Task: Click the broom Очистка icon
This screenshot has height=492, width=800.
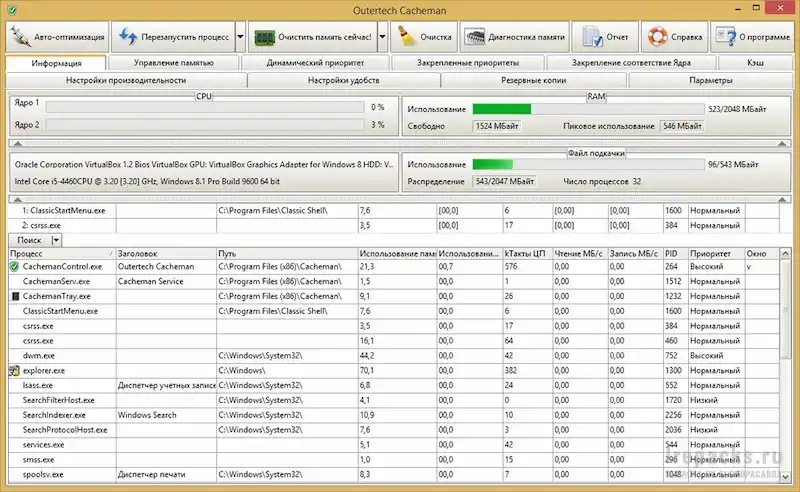Action: pyautogui.click(x=407, y=37)
